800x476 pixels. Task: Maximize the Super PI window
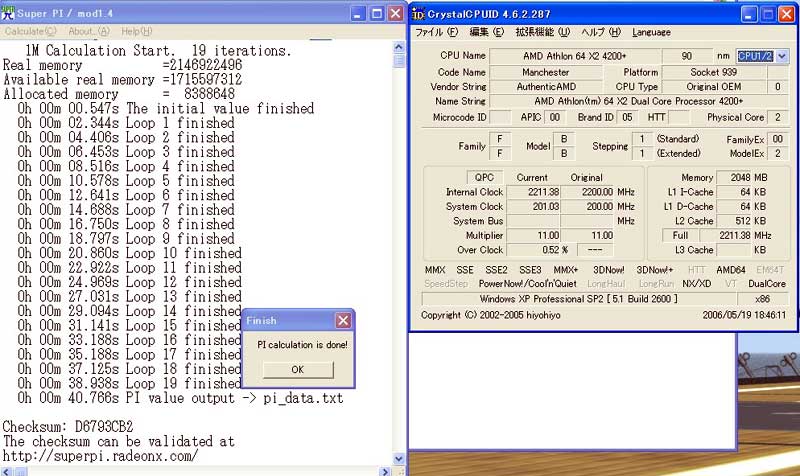(x=377, y=14)
